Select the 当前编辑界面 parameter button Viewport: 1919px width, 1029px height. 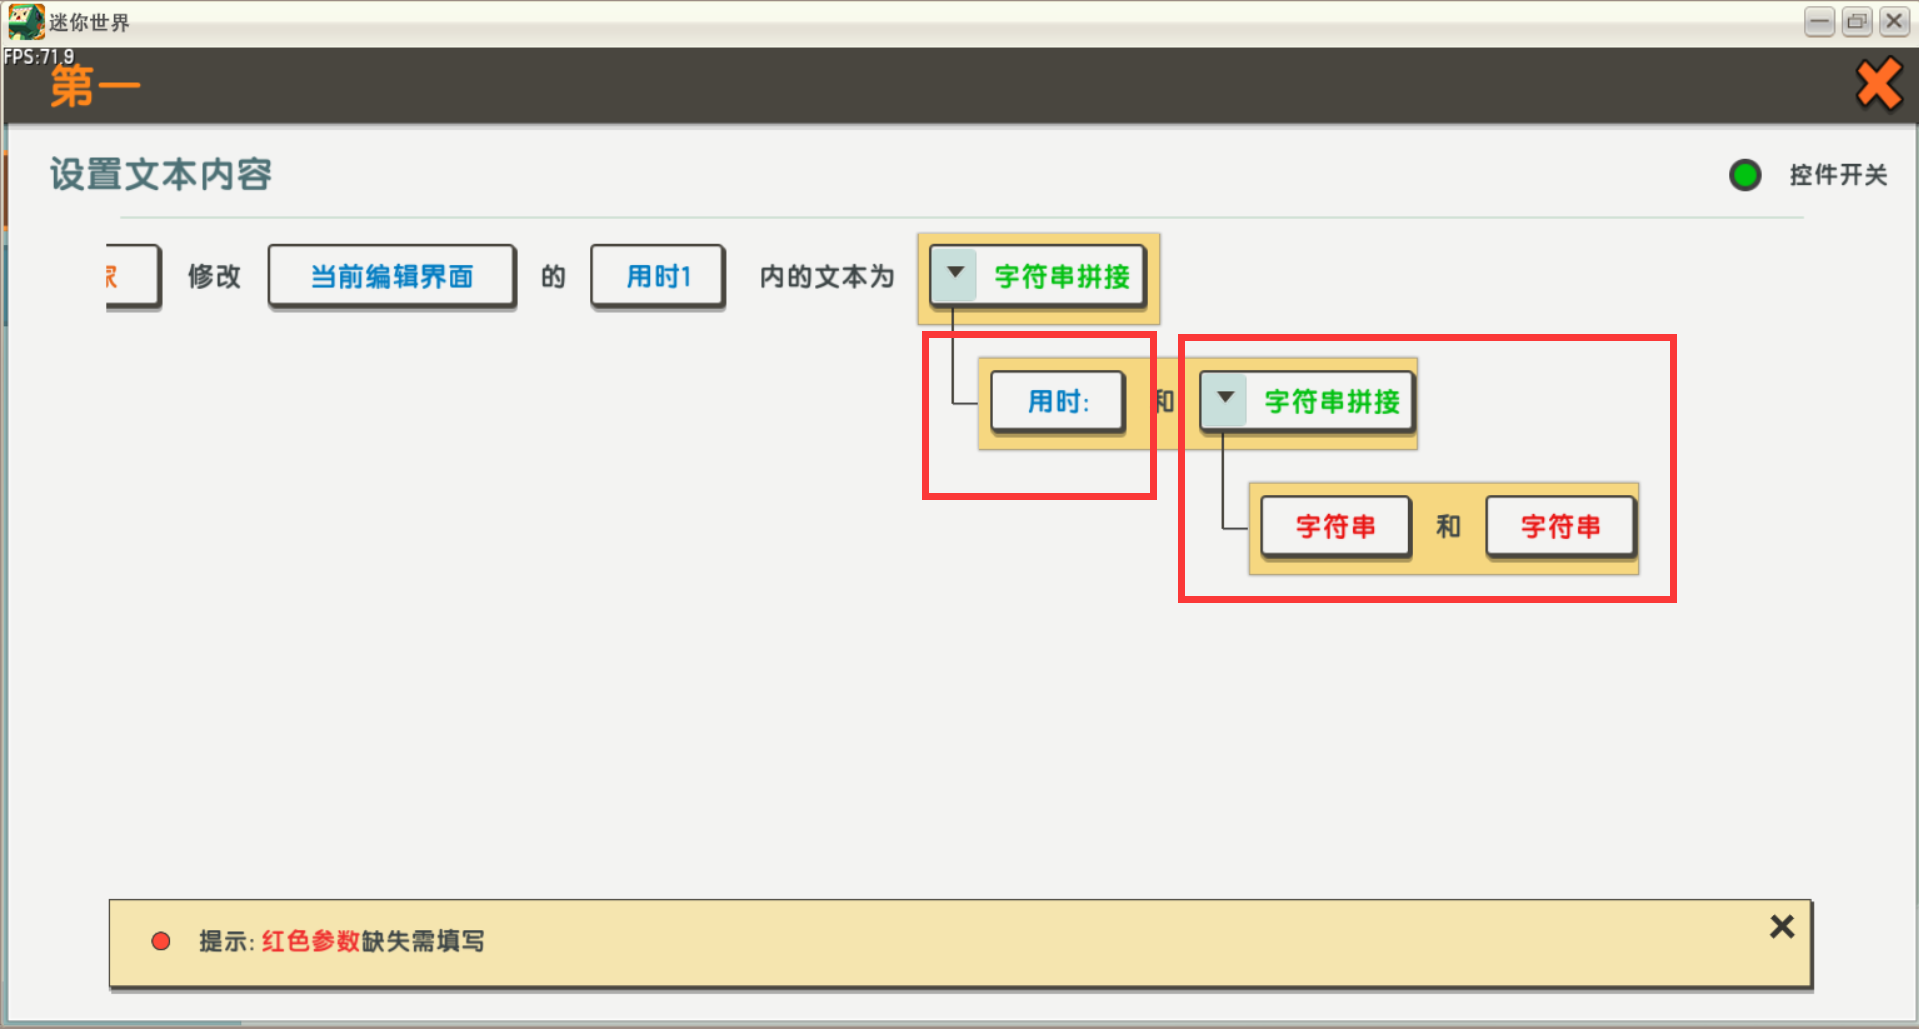click(391, 276)
